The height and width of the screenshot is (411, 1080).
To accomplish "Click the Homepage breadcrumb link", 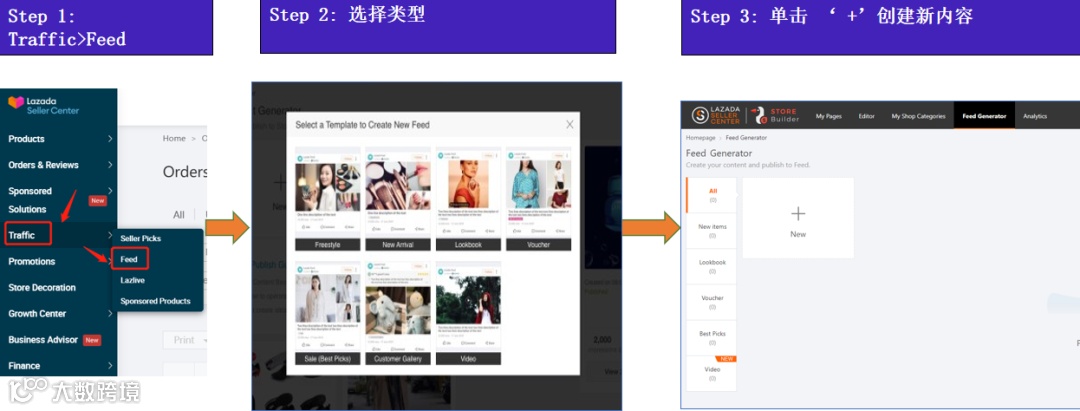I will pyautogui.click(x=700, y=138).
